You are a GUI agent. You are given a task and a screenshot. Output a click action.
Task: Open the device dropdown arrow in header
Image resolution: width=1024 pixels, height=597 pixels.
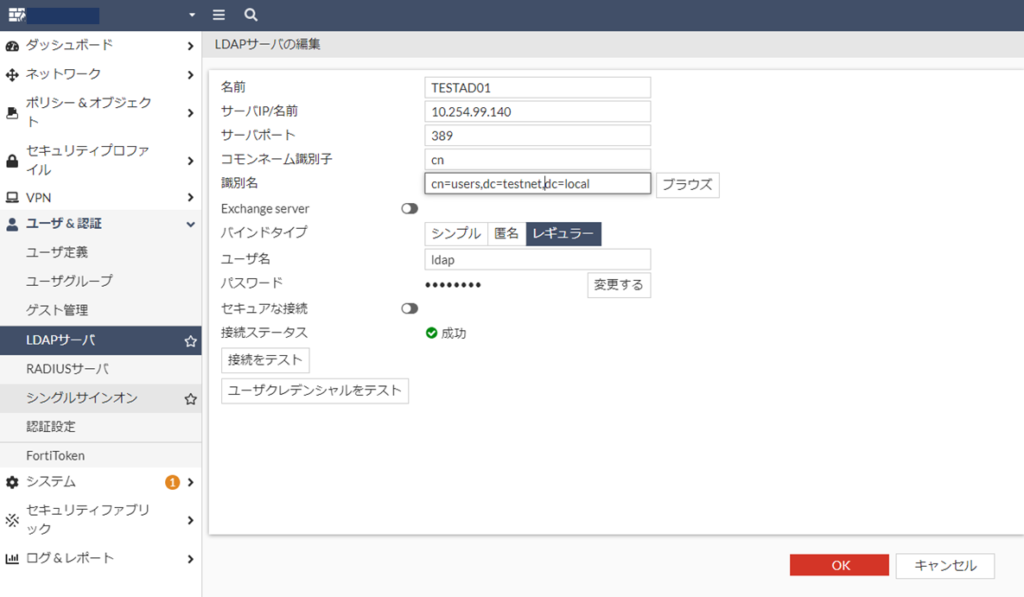tap(192, 16)
